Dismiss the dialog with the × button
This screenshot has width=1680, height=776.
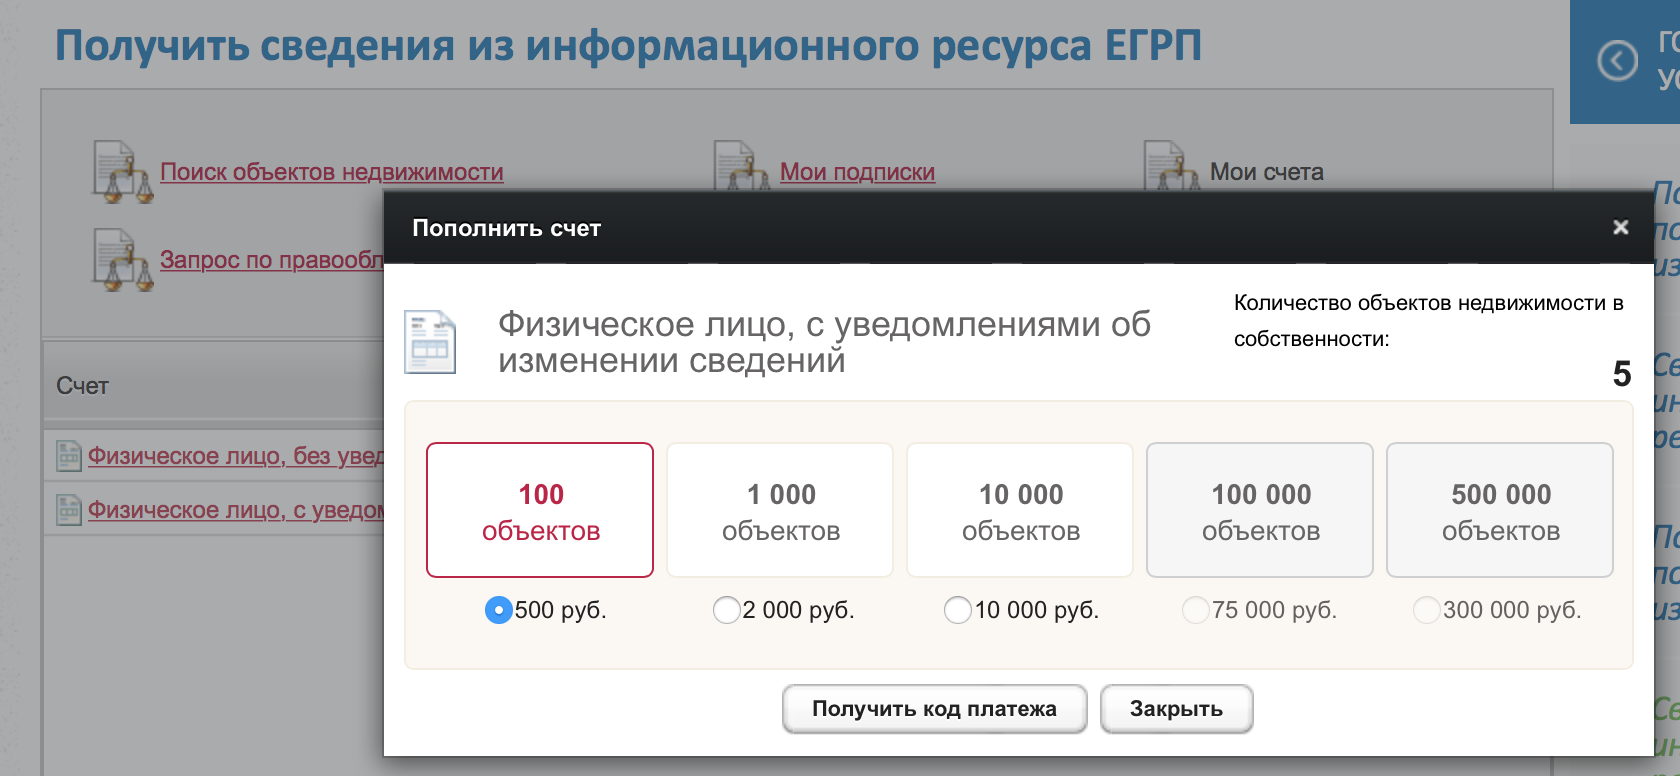click(x=1621, y=227)
